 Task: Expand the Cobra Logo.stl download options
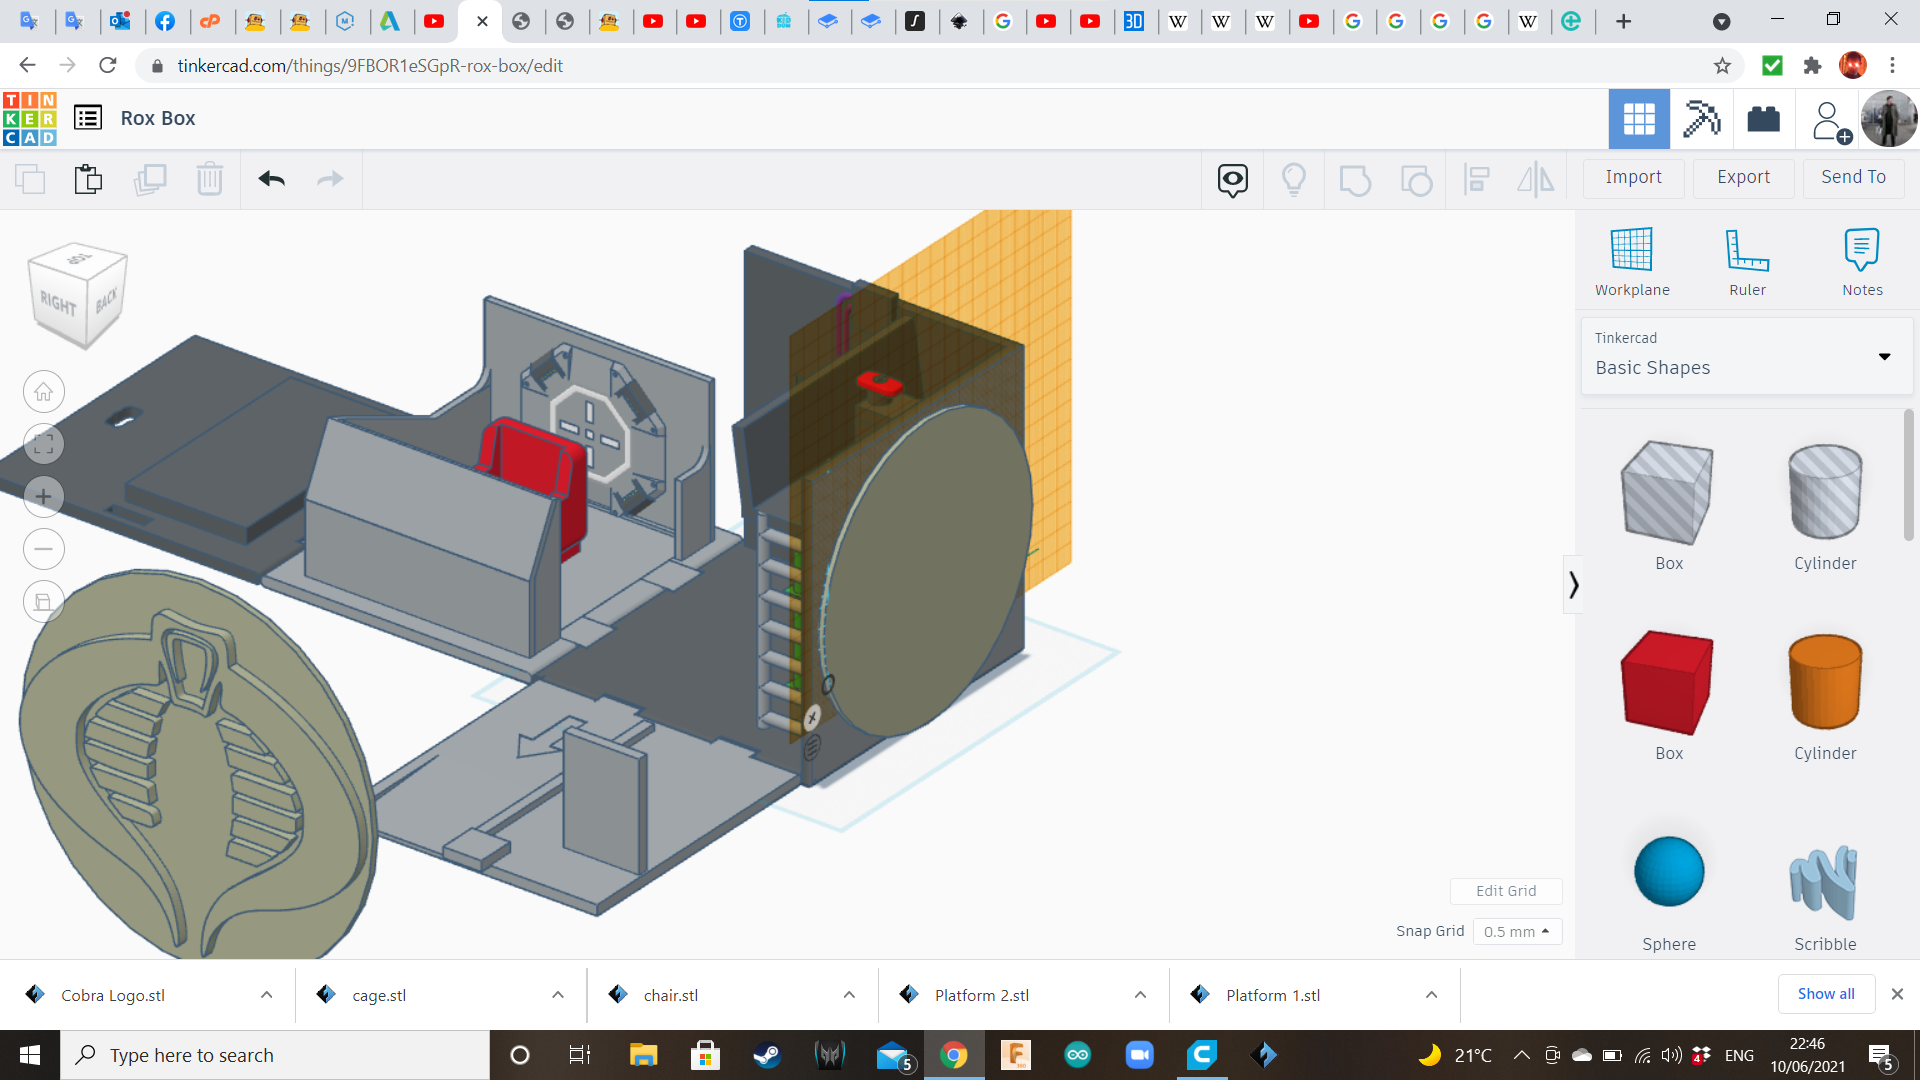coord(266,995)
